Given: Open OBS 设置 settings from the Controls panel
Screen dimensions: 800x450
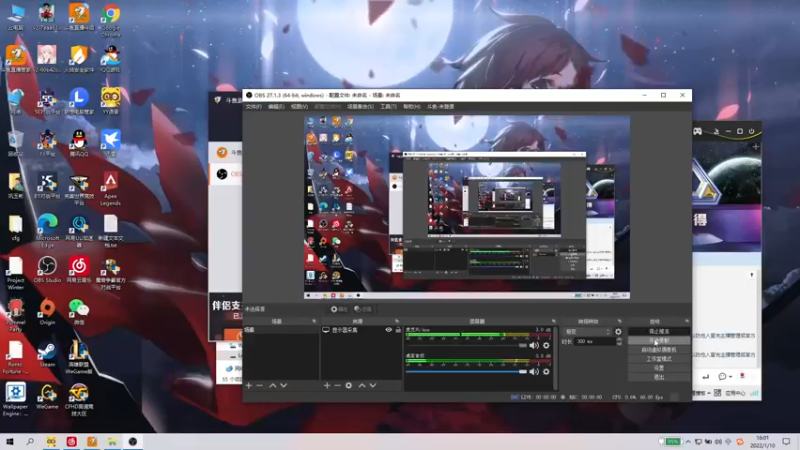Looking at the screenshot, I should 659,368.
